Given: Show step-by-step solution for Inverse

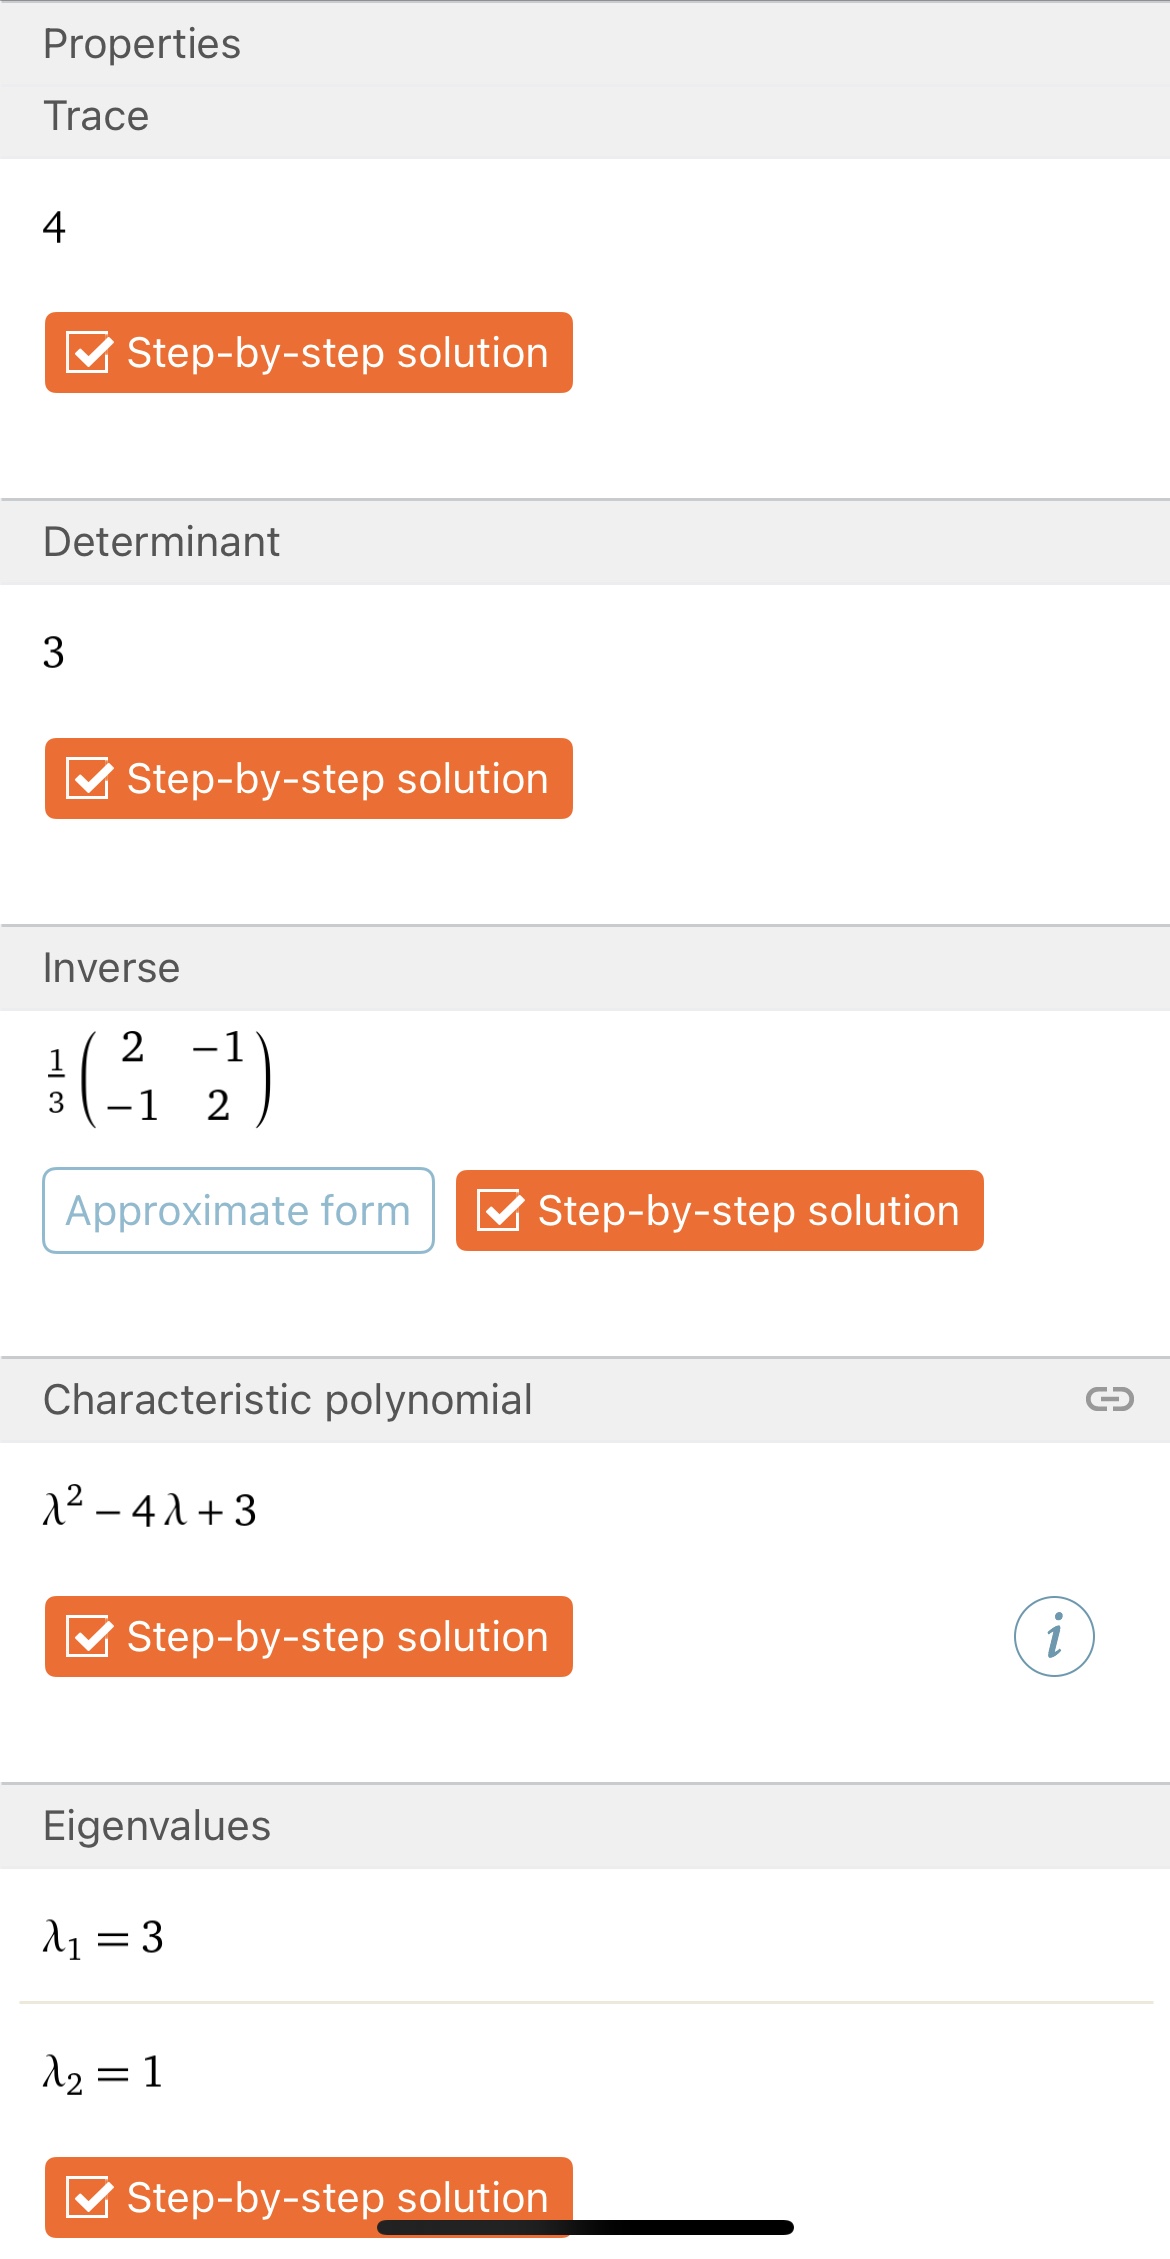Looking at the screenshot, I should pos(747,1211).
